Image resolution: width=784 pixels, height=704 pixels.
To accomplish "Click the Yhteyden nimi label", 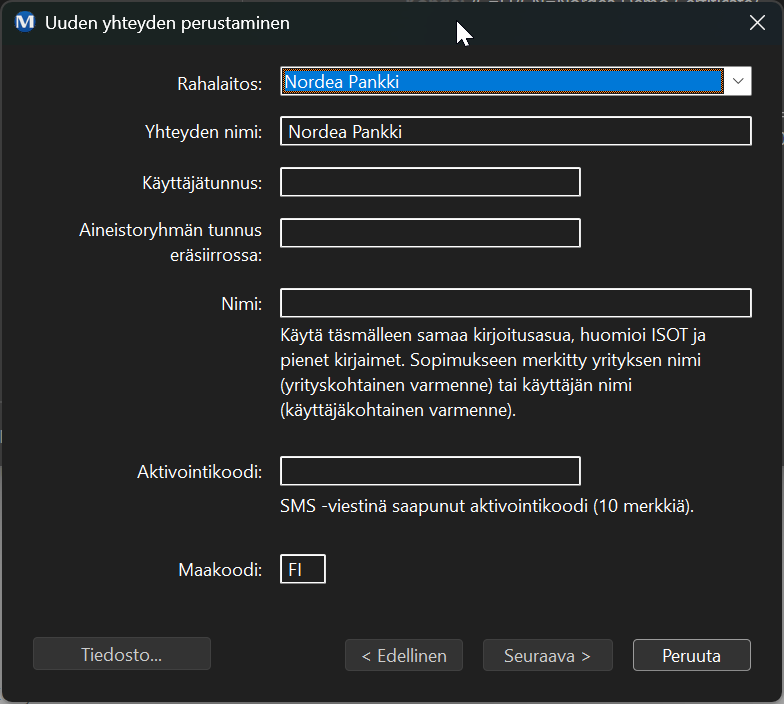I will (204, 132).
